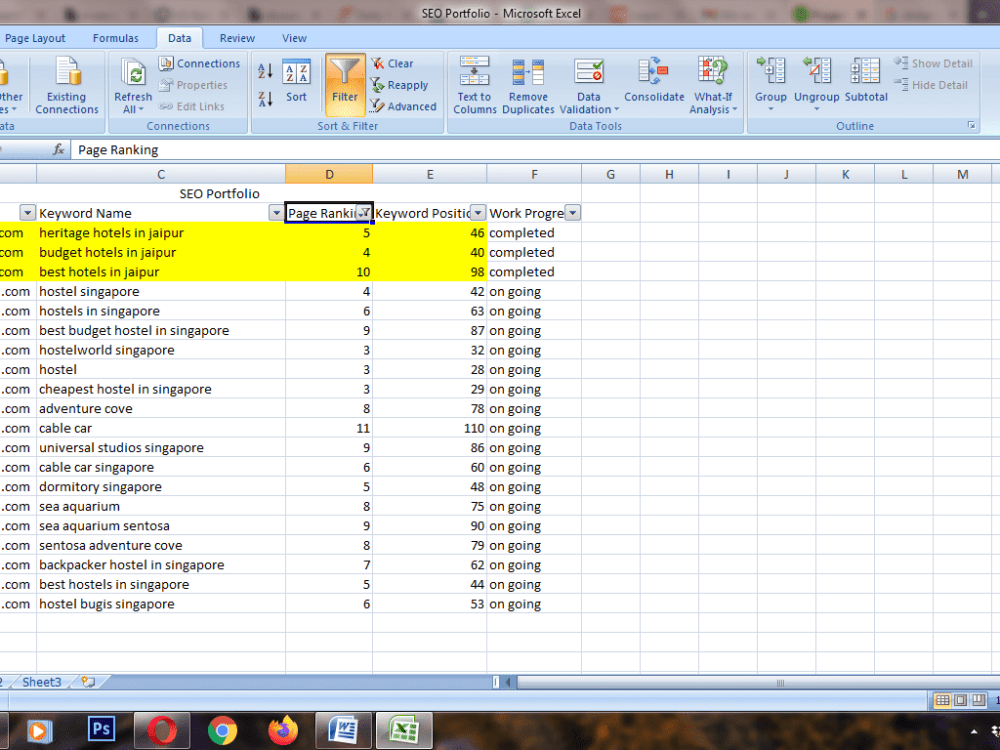Viewport: 1000px width, 750px height.
Task: Click the Ungroup button
Action: 816,84
